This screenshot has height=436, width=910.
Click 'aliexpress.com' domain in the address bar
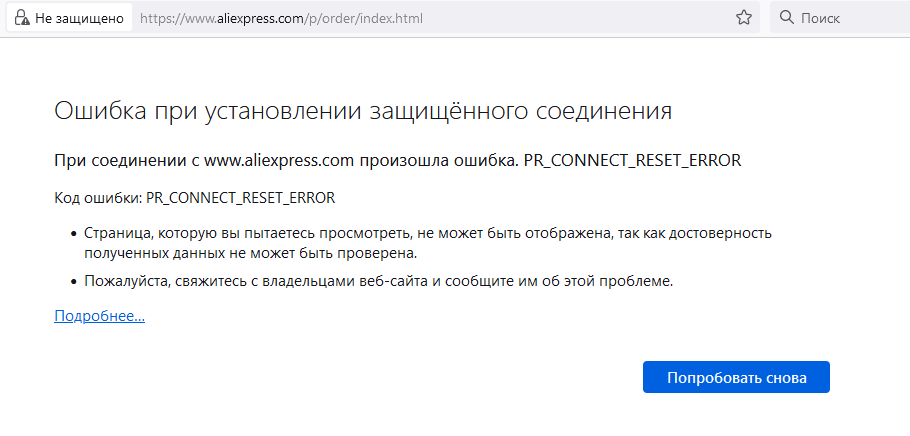(258, 19)
